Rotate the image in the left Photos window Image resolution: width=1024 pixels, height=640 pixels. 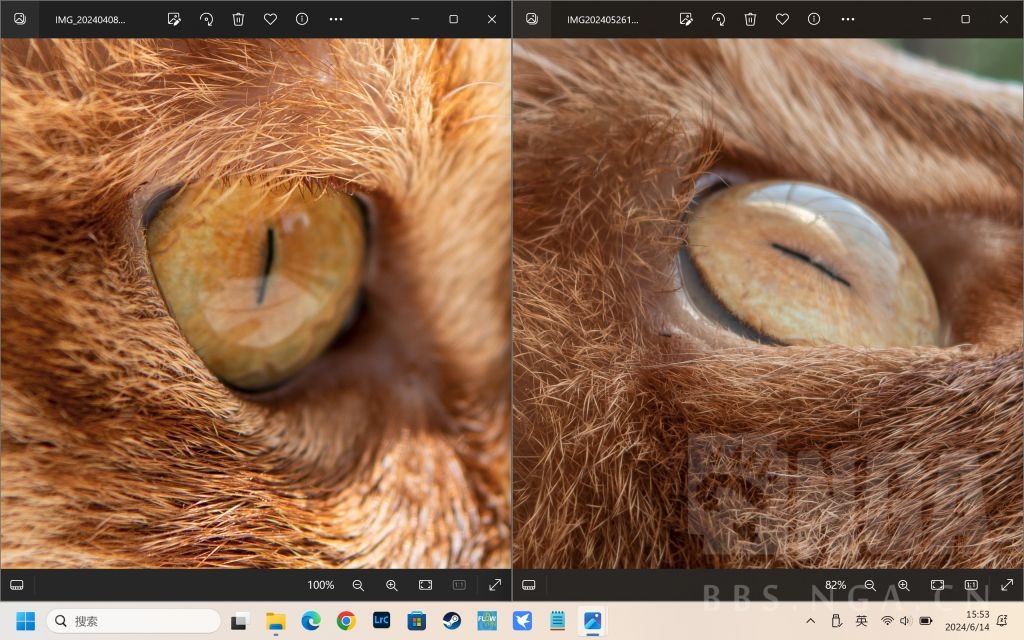pyautogui.click(x=206, y=19)
